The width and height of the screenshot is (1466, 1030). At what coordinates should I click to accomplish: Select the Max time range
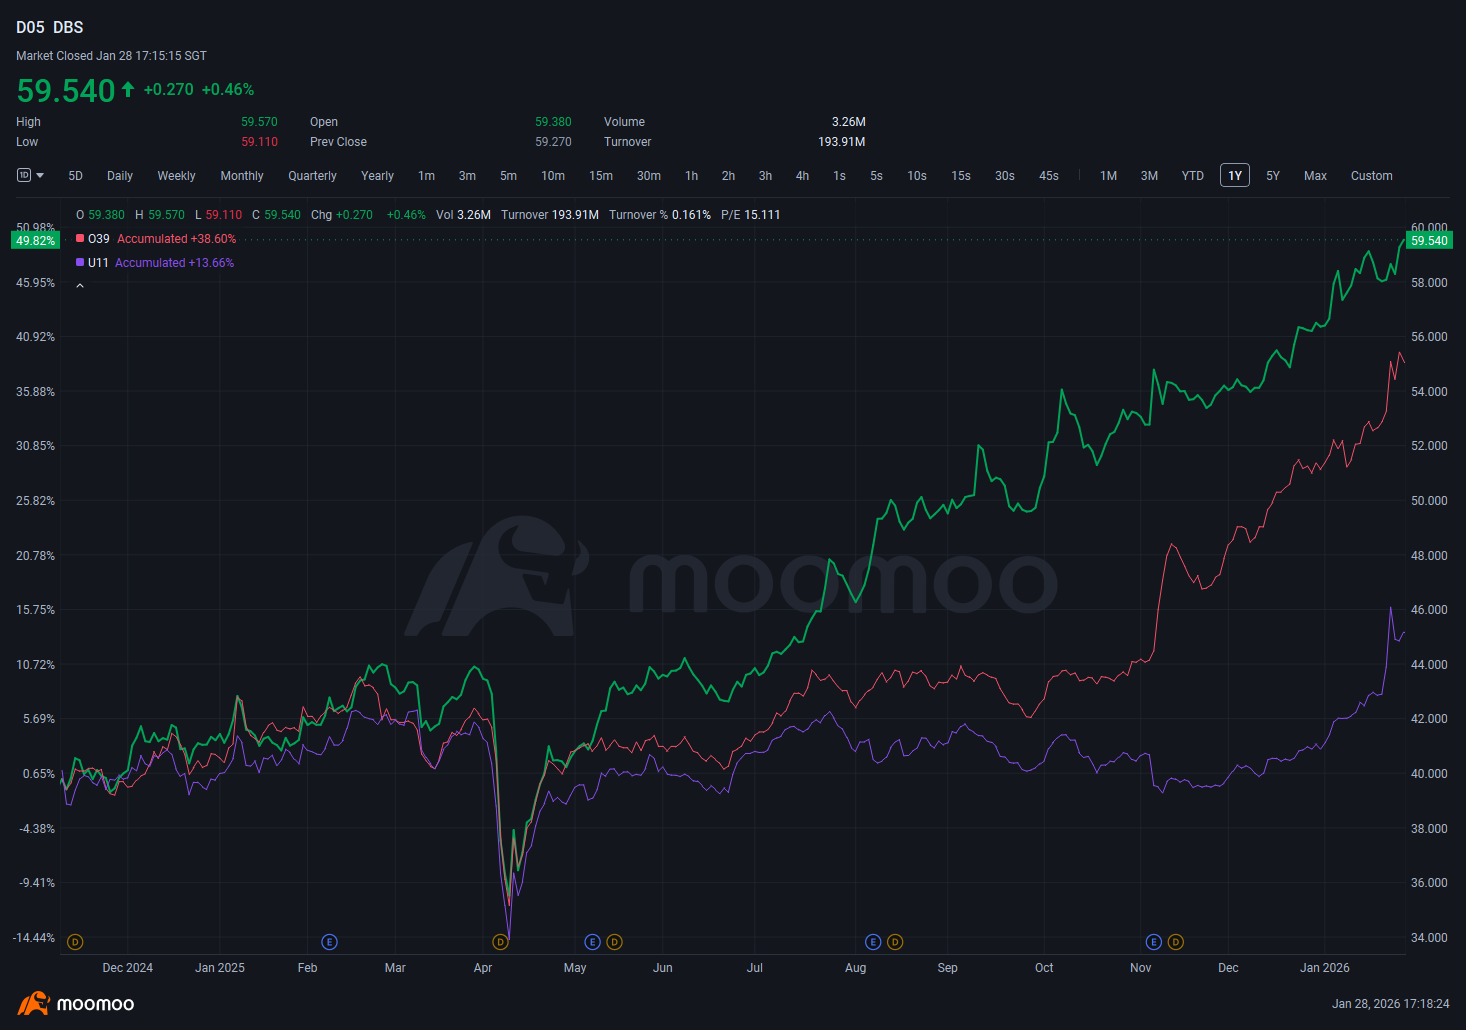coord(1315,176)
